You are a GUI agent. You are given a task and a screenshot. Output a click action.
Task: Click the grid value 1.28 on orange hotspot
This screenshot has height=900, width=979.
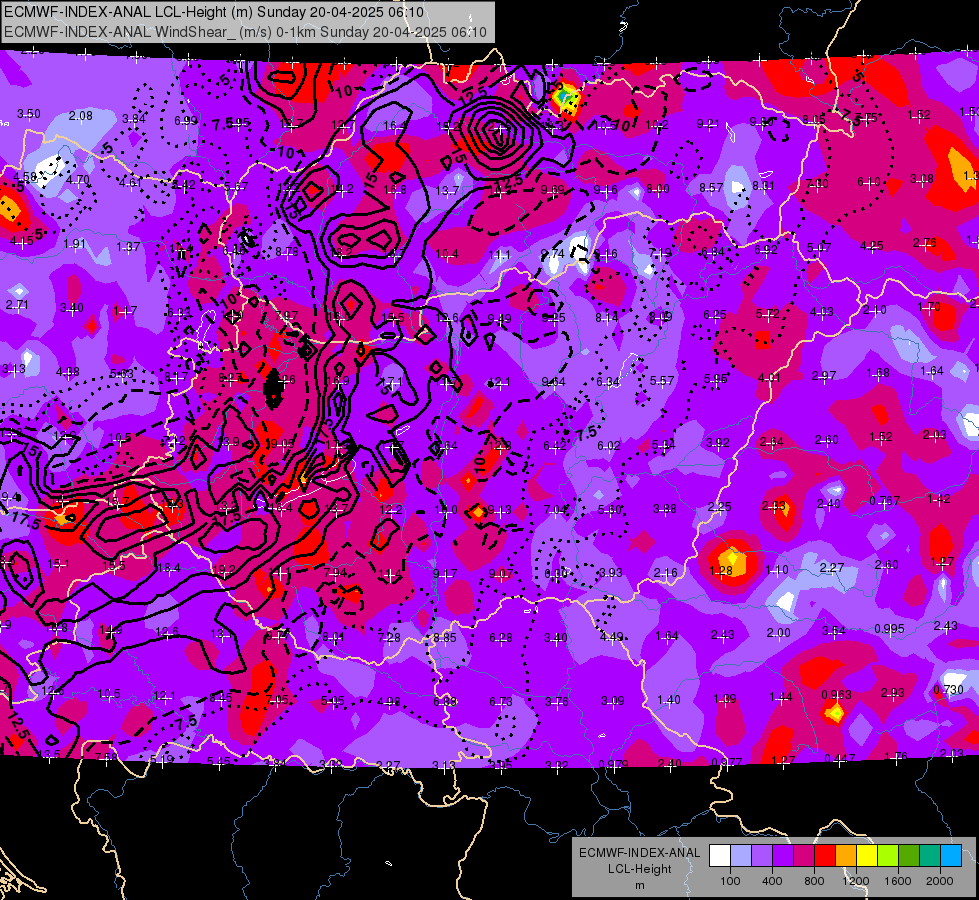721,570
